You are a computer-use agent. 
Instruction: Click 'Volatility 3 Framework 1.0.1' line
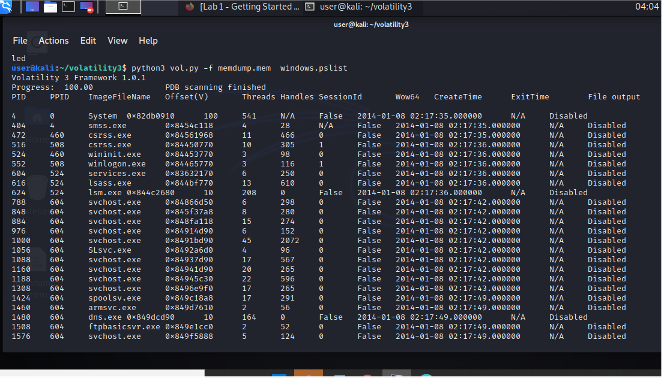point(79,78)
